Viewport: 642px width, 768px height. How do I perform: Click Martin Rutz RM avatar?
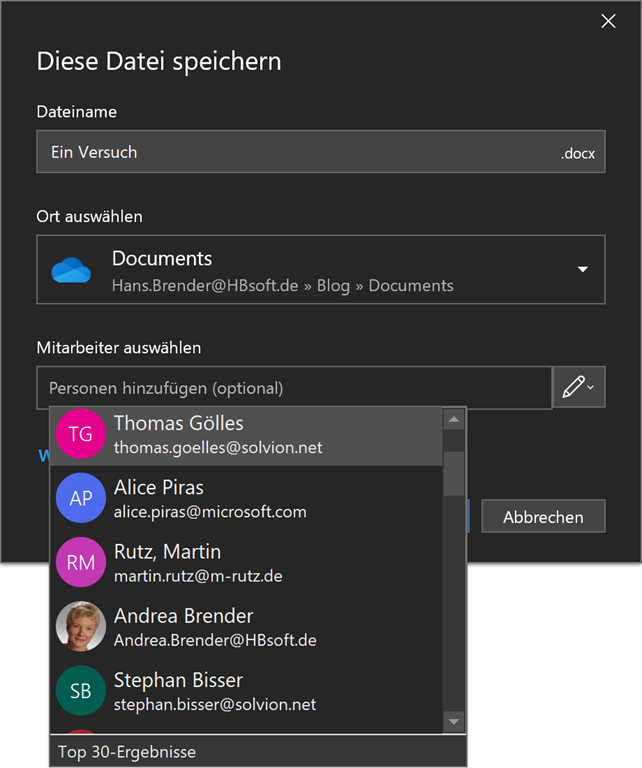81,563
